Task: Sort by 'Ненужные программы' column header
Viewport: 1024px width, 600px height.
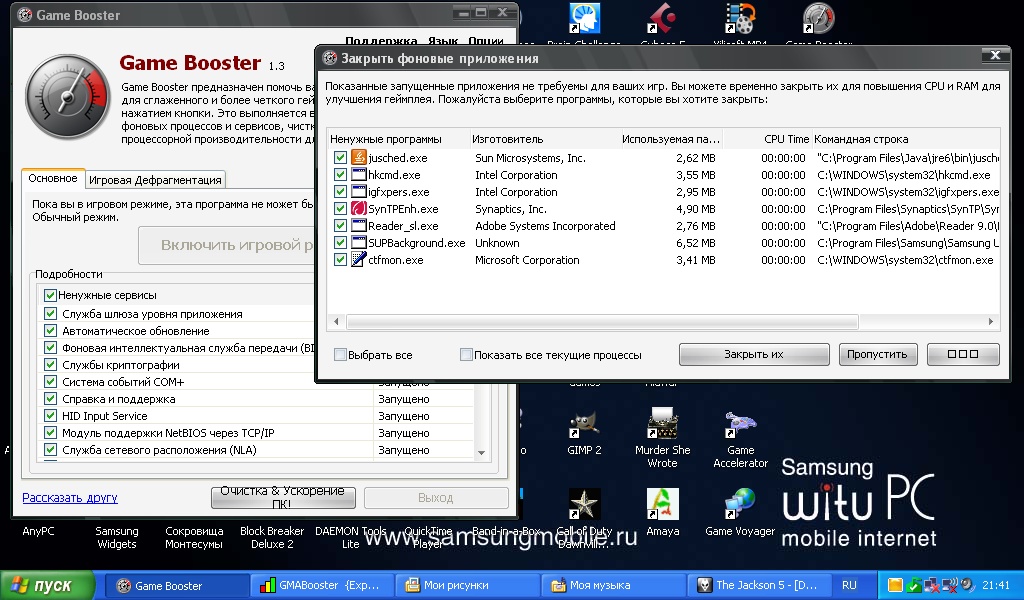Action: coord(398,139)
